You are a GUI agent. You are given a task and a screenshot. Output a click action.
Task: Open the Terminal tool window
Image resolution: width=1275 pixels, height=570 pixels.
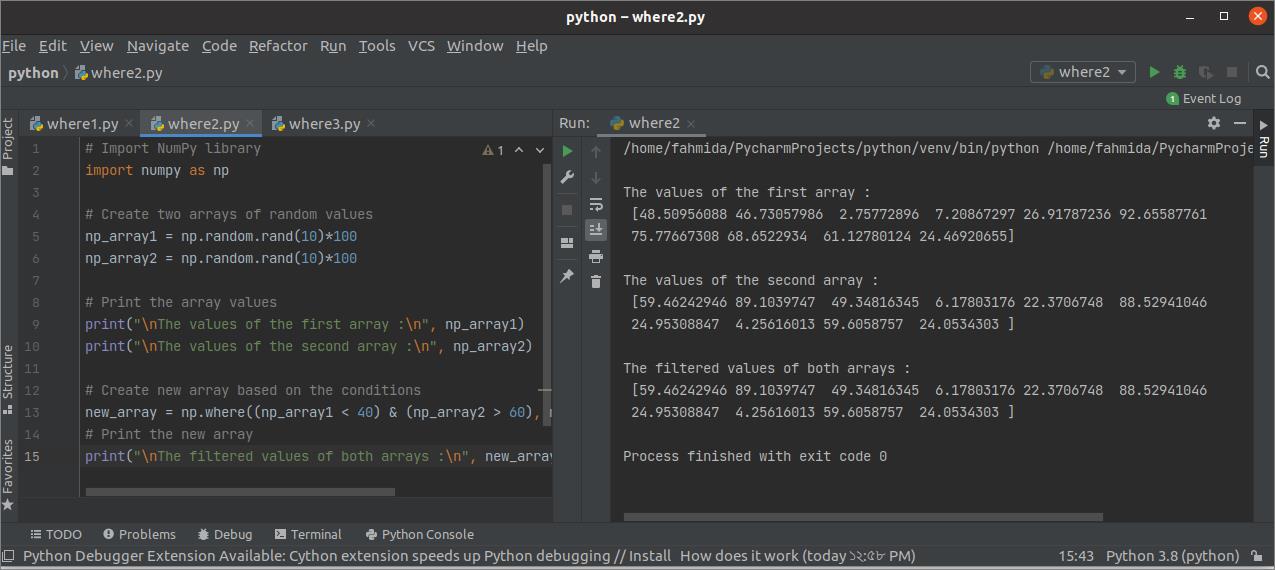coord(308,534)
